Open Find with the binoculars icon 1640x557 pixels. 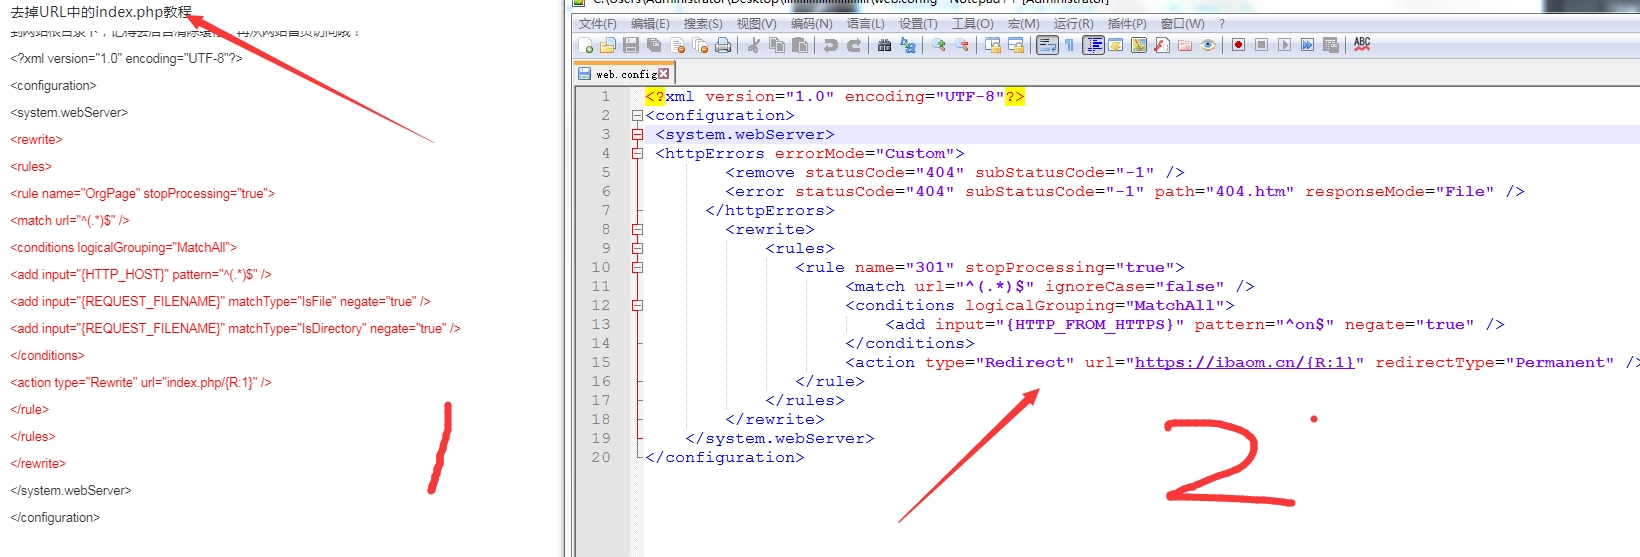884,45
